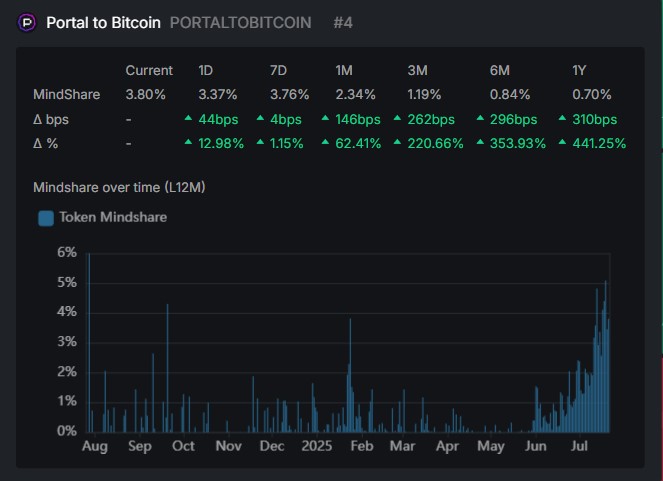Click the #4 rank label

click(x=343, y=23)
